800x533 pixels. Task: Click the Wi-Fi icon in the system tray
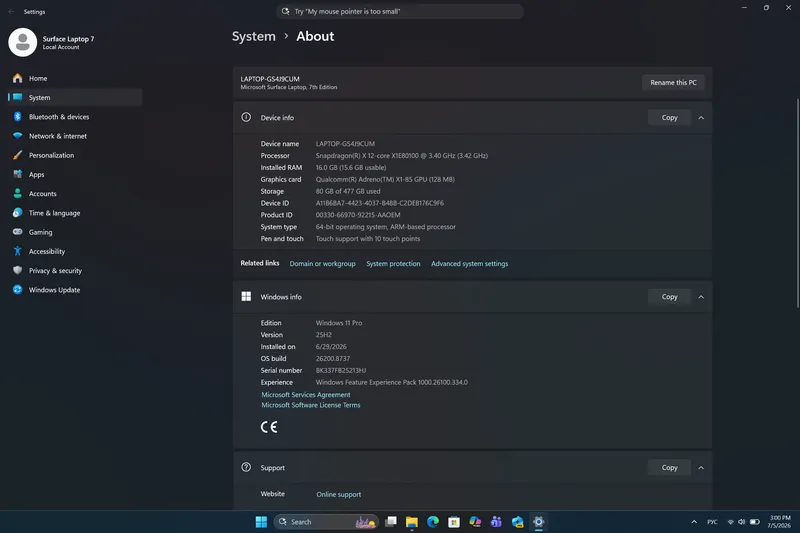[x=731, y=522]
